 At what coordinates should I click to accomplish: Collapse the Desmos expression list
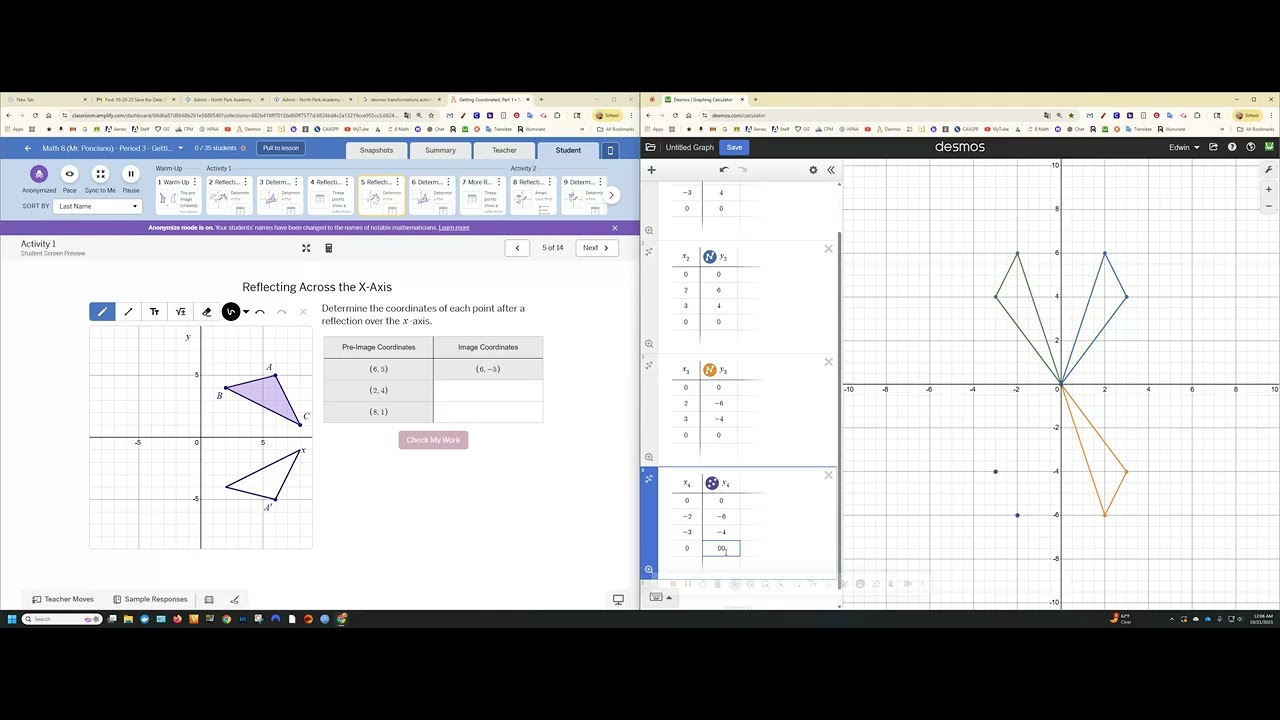pos(830,170)
